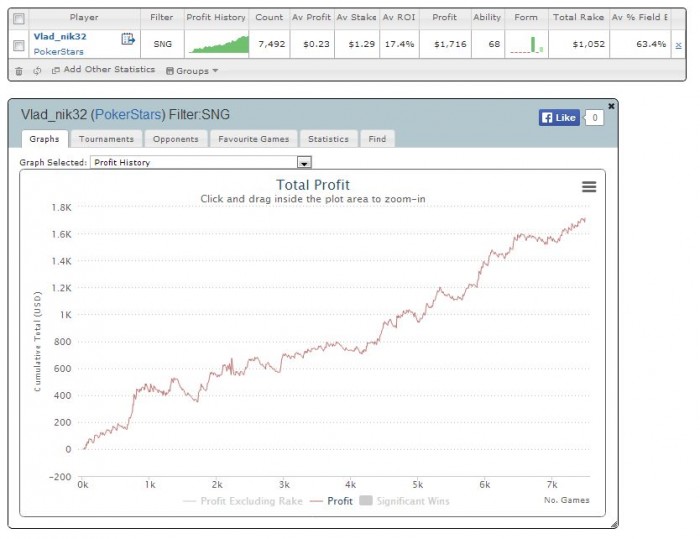Sort by the Count column header
Screen dimensions: 700x539
coord(269,17)
